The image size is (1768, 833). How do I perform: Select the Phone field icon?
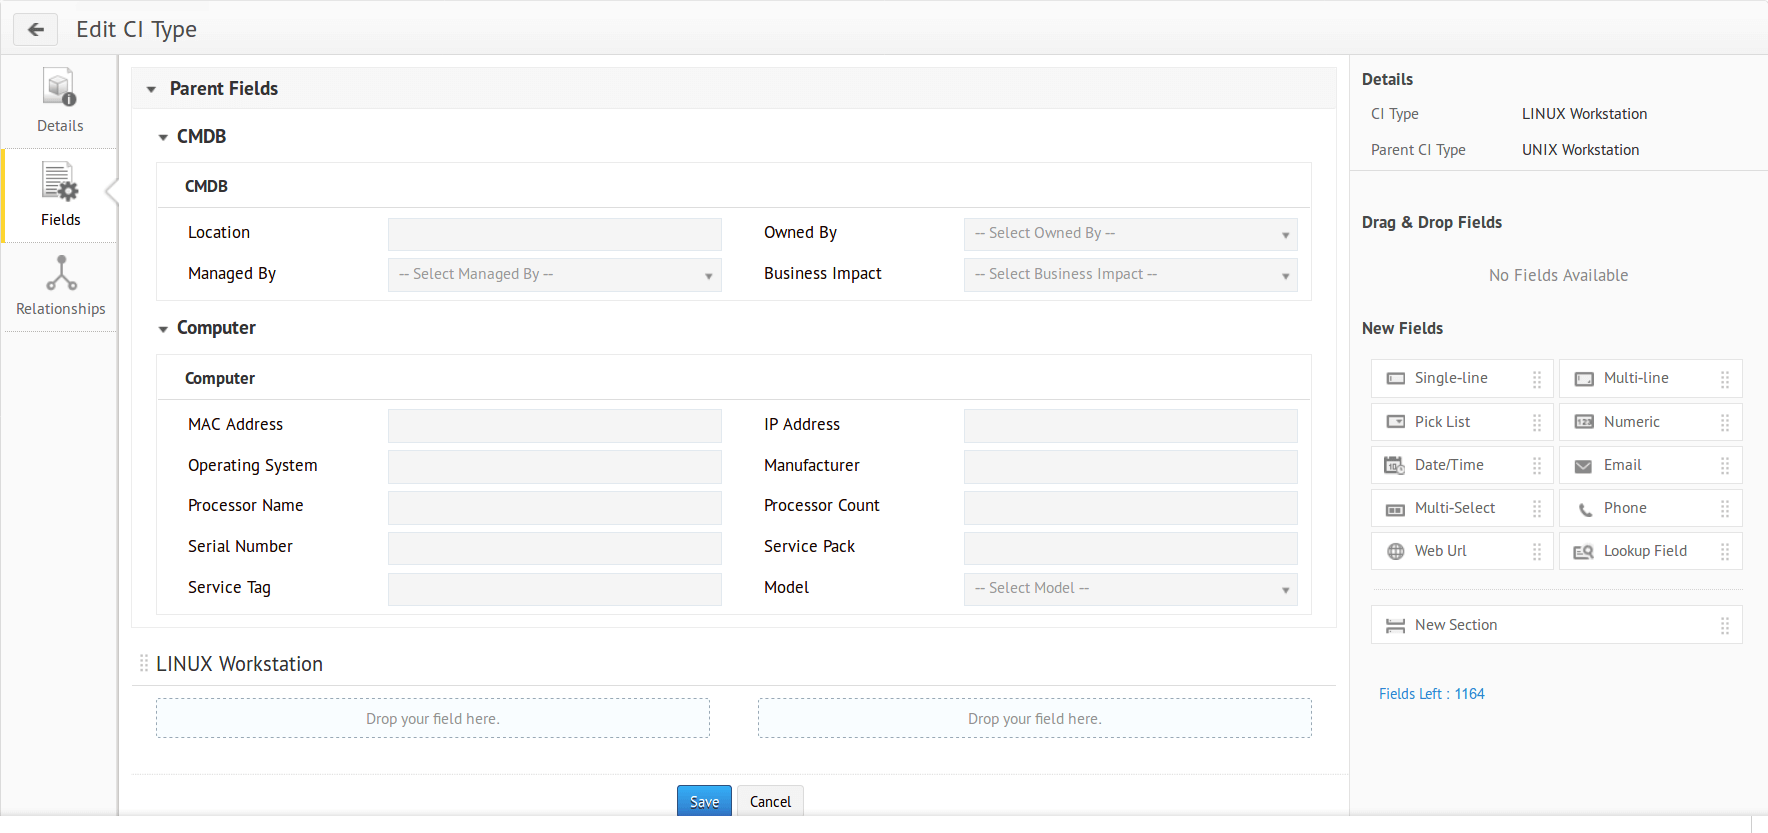coord(1584,509)
